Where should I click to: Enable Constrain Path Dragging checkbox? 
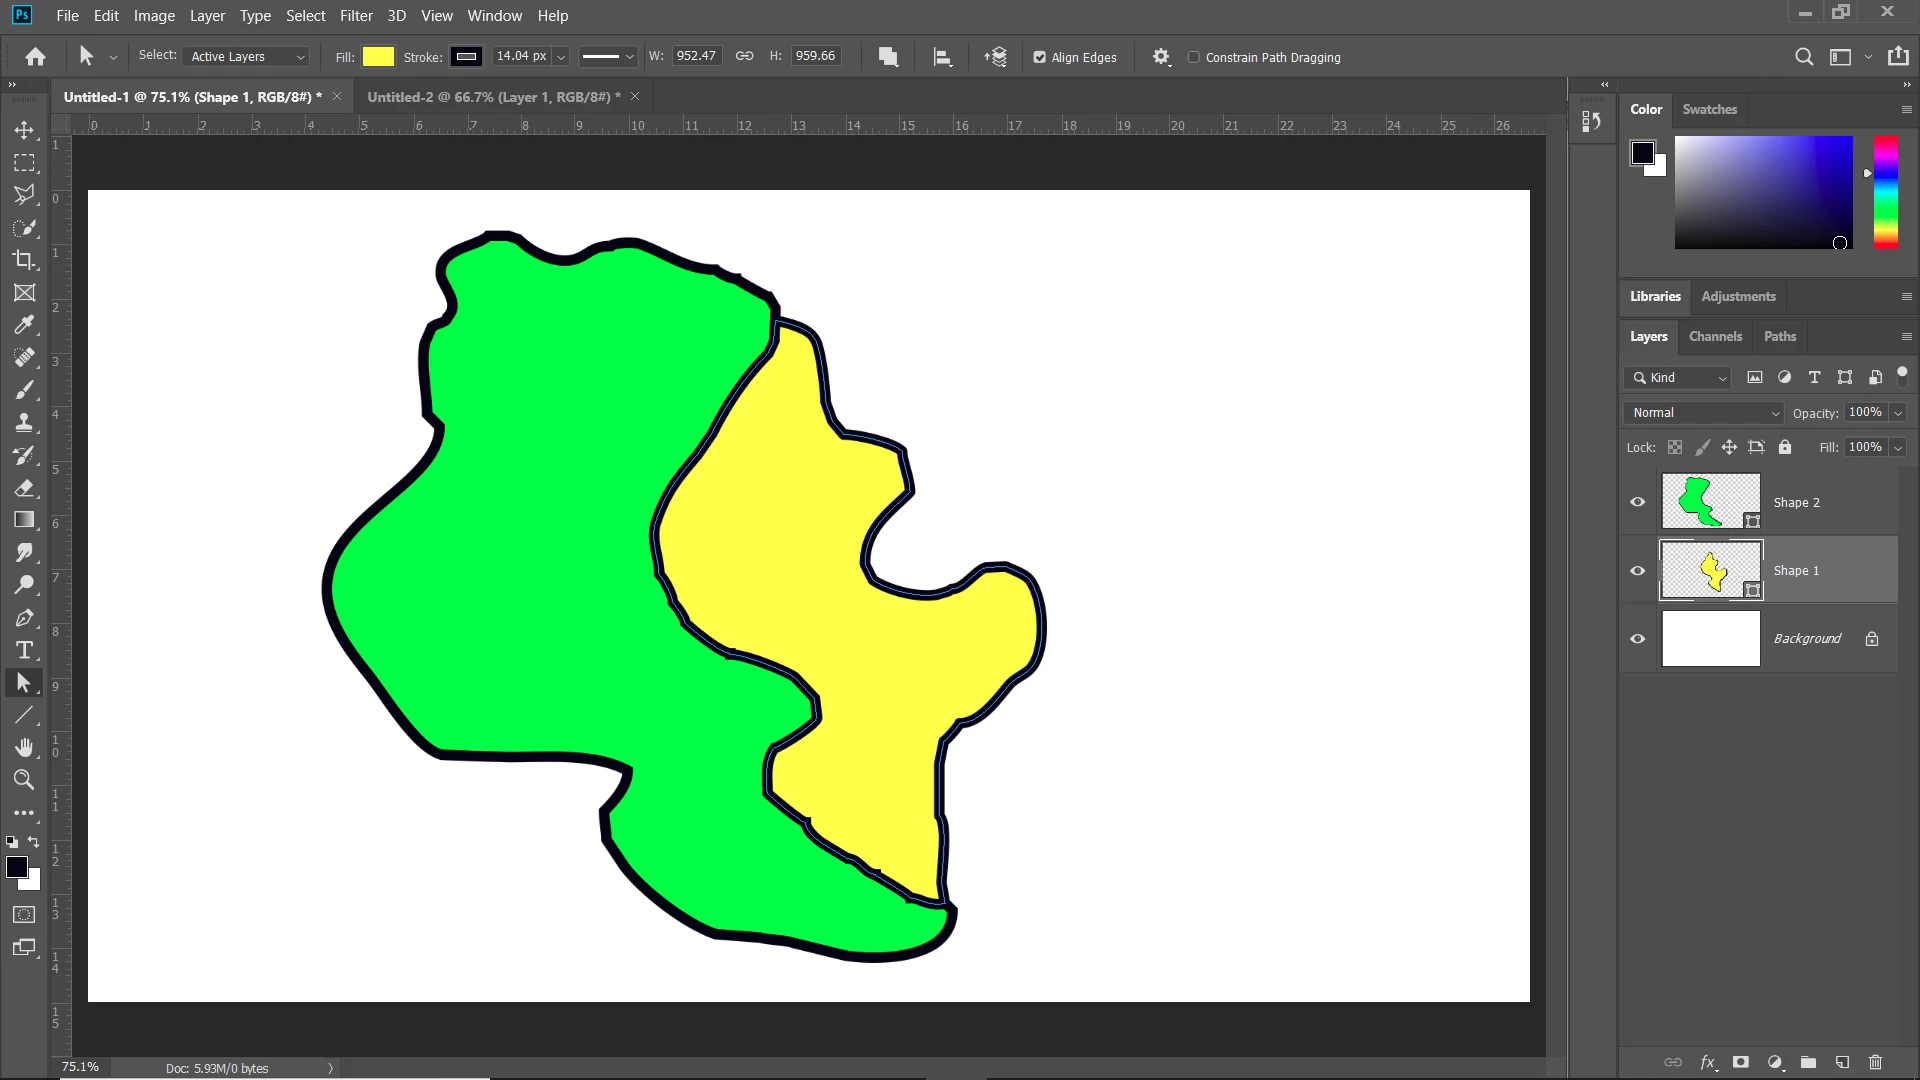point(1193,57)
